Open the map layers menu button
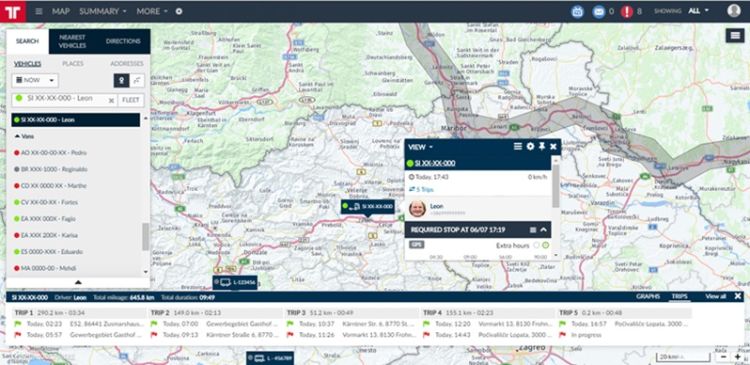This screenshot has height=365, width=750. tap(735, 36)
